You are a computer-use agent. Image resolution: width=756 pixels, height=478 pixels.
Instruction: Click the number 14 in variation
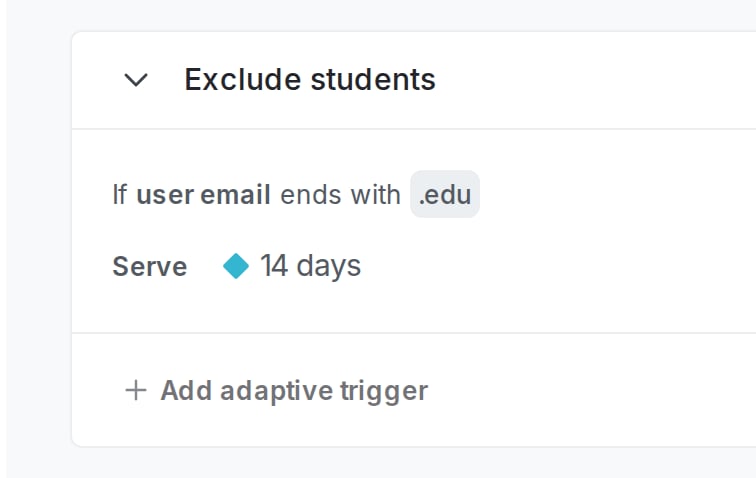274,265
